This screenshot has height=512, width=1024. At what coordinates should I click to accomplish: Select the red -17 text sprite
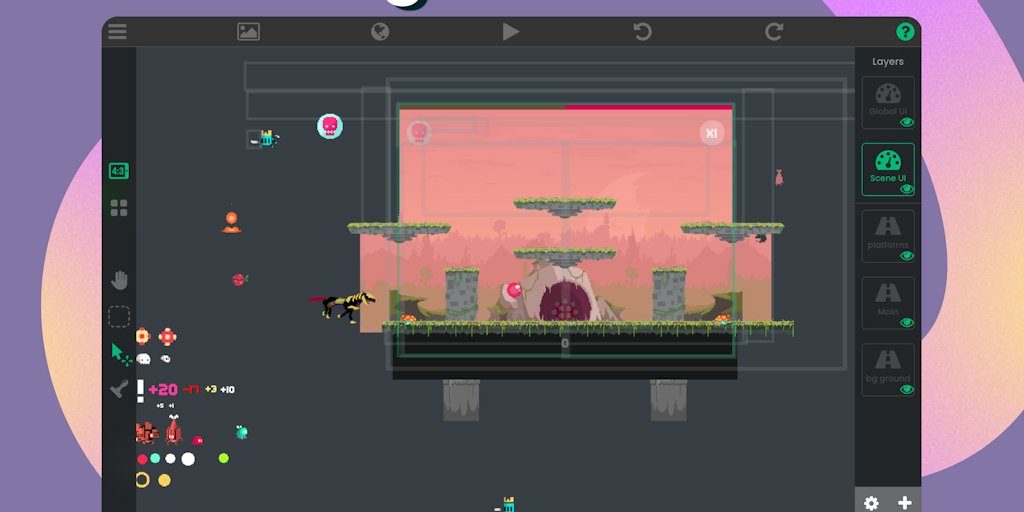click(191, 390)
